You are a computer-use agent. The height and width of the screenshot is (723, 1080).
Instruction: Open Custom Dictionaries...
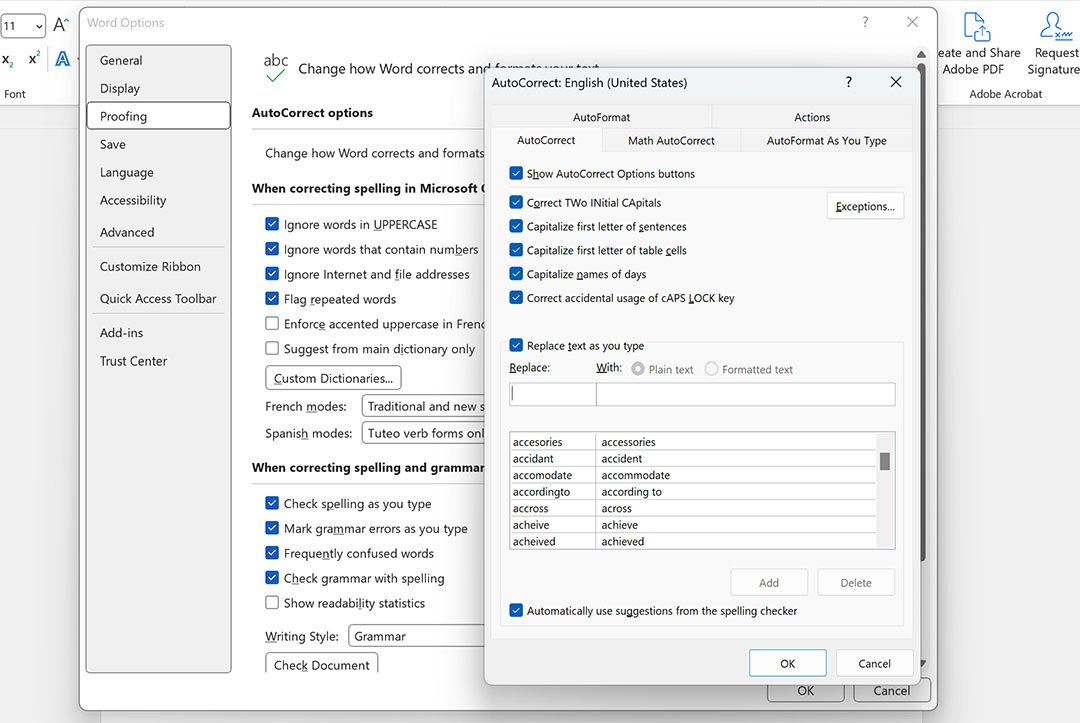333,378
